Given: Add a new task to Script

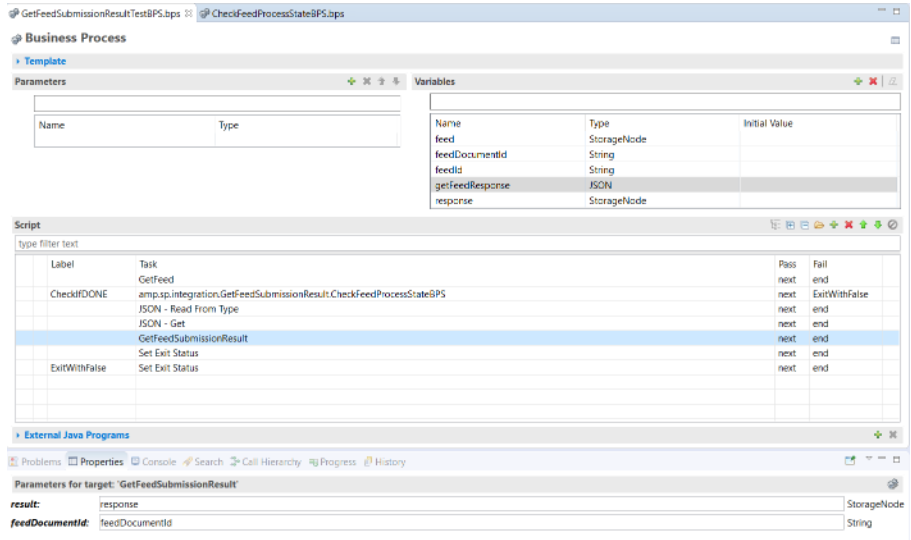Looking at the screenshot, I should 834,225.
